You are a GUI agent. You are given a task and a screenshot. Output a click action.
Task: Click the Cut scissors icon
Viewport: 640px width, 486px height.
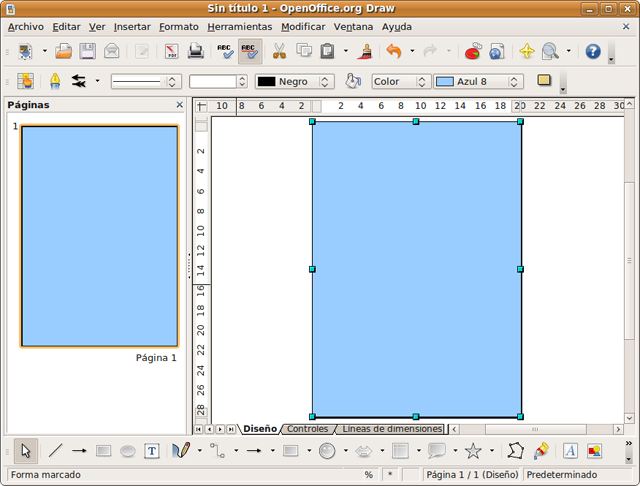pyautogui.click(x=280, y=51)
